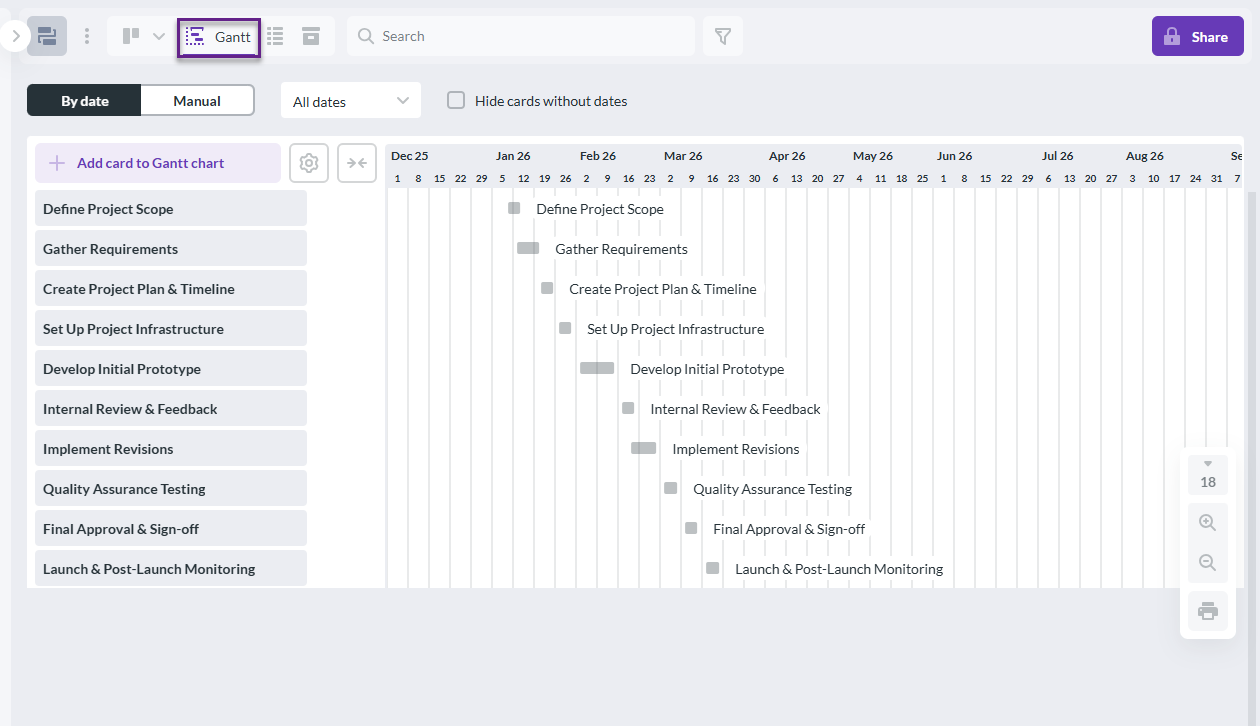Viewport: 1260px width, 726px height.
Task: Click the Share button
Action: tap(1197, 35)
